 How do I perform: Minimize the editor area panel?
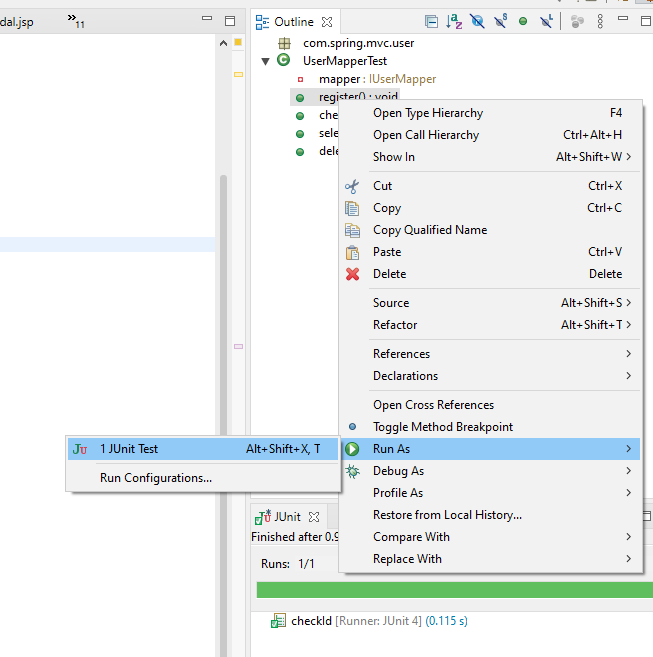click(207, 18)
